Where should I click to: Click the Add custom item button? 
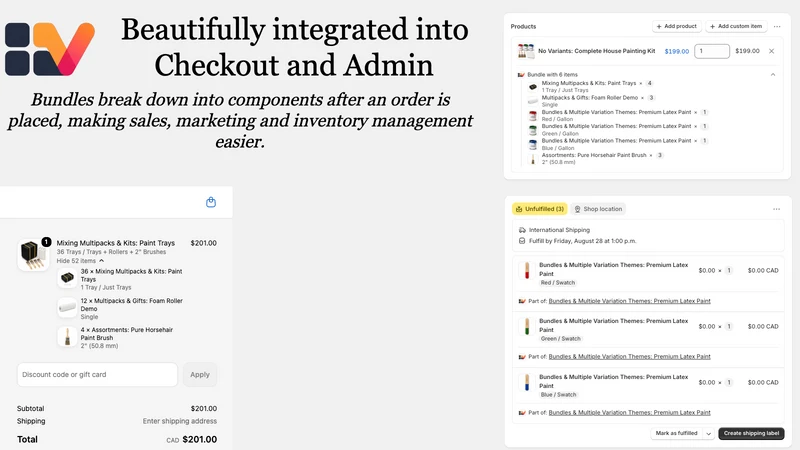click(x=736, y=26)
